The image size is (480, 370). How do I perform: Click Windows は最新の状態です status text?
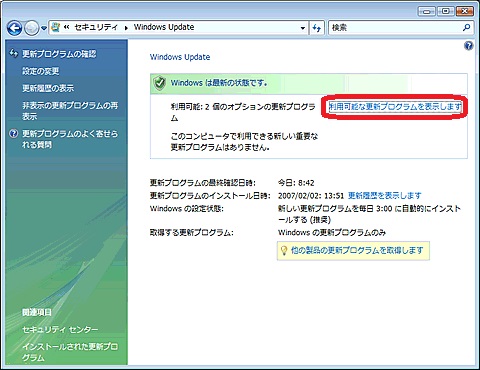point(219,83)
